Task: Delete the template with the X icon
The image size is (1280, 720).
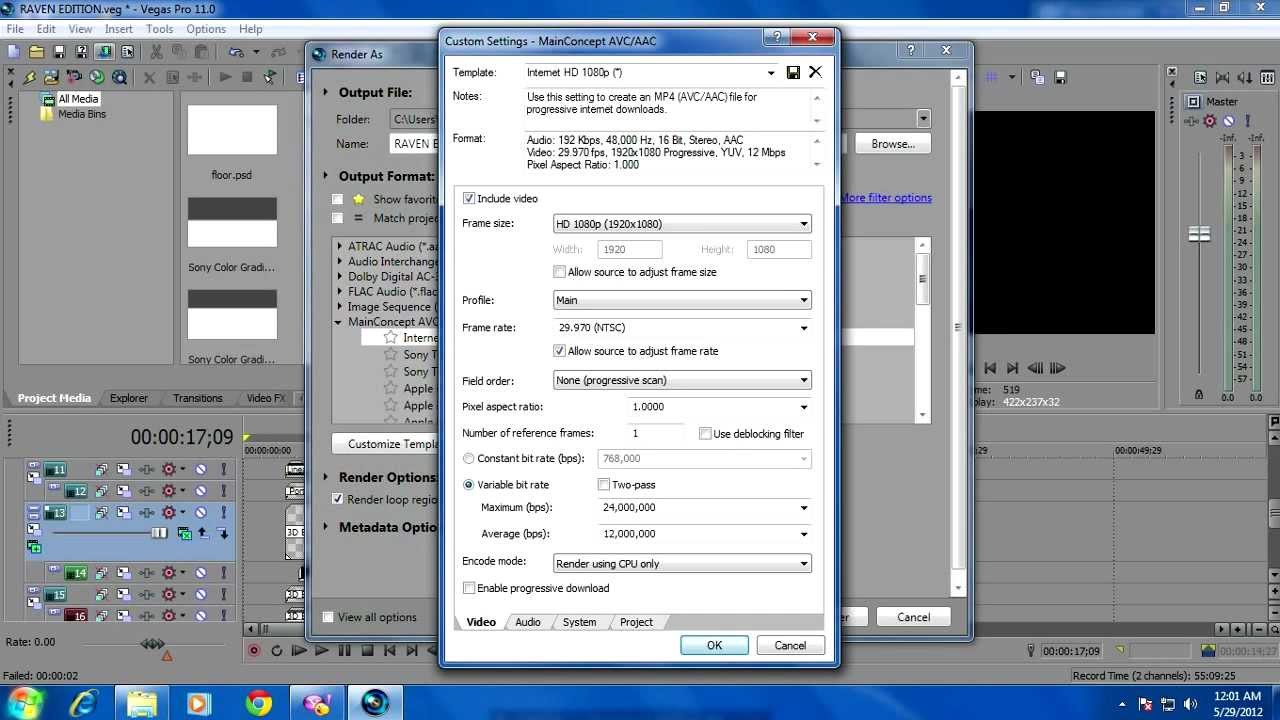Action: 815,72
